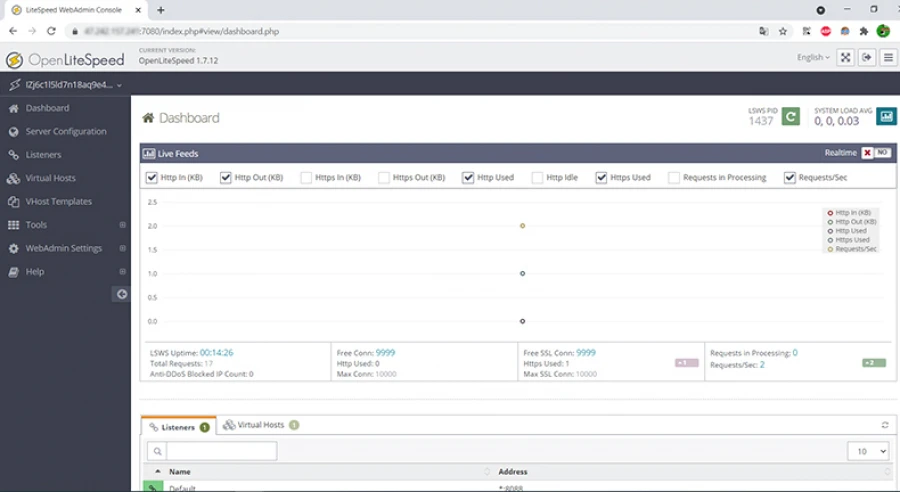Click the Requests/Sec legend marker
This screenshot has height=492, width=900.
830,250
